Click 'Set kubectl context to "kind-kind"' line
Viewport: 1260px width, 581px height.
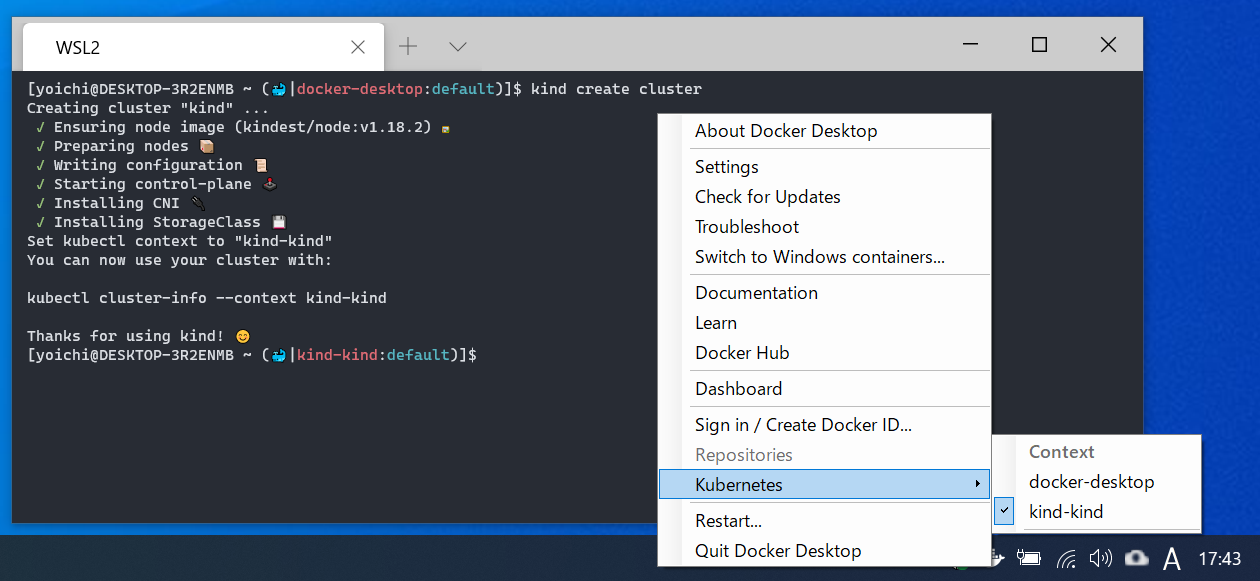(x=180, y=241)
